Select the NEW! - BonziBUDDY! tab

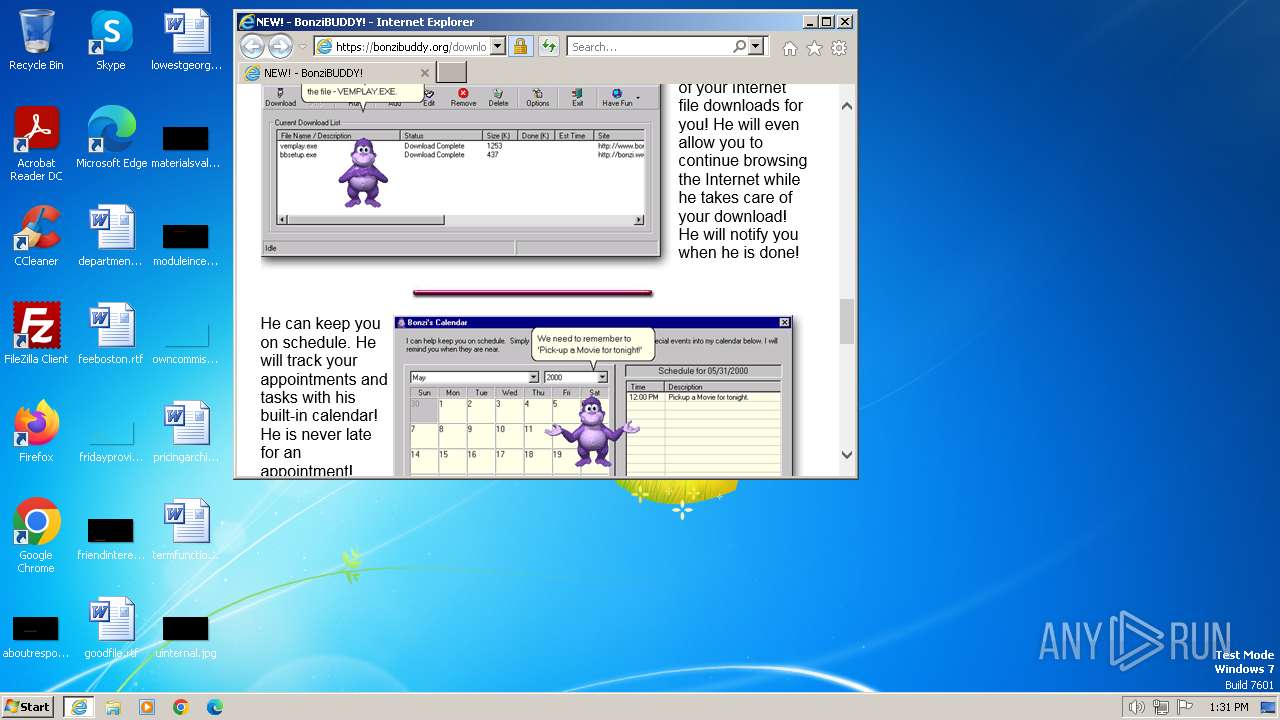coord(336,73)
